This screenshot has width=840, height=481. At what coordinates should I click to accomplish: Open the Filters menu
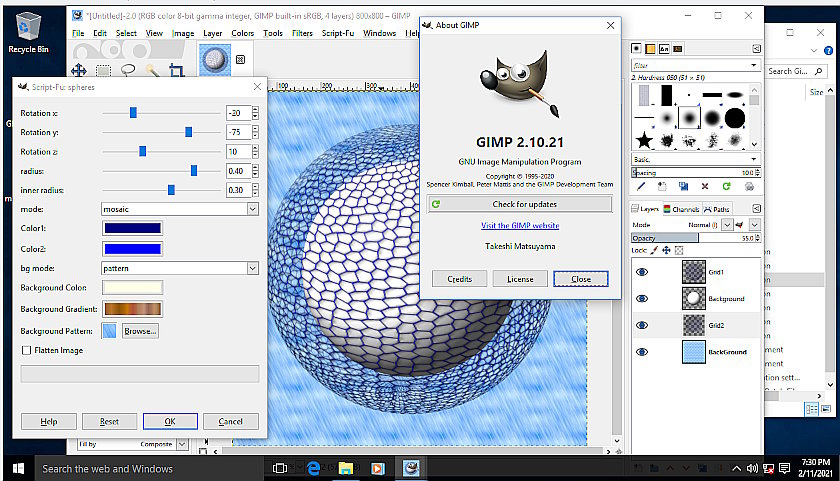[x=302, y=33]
